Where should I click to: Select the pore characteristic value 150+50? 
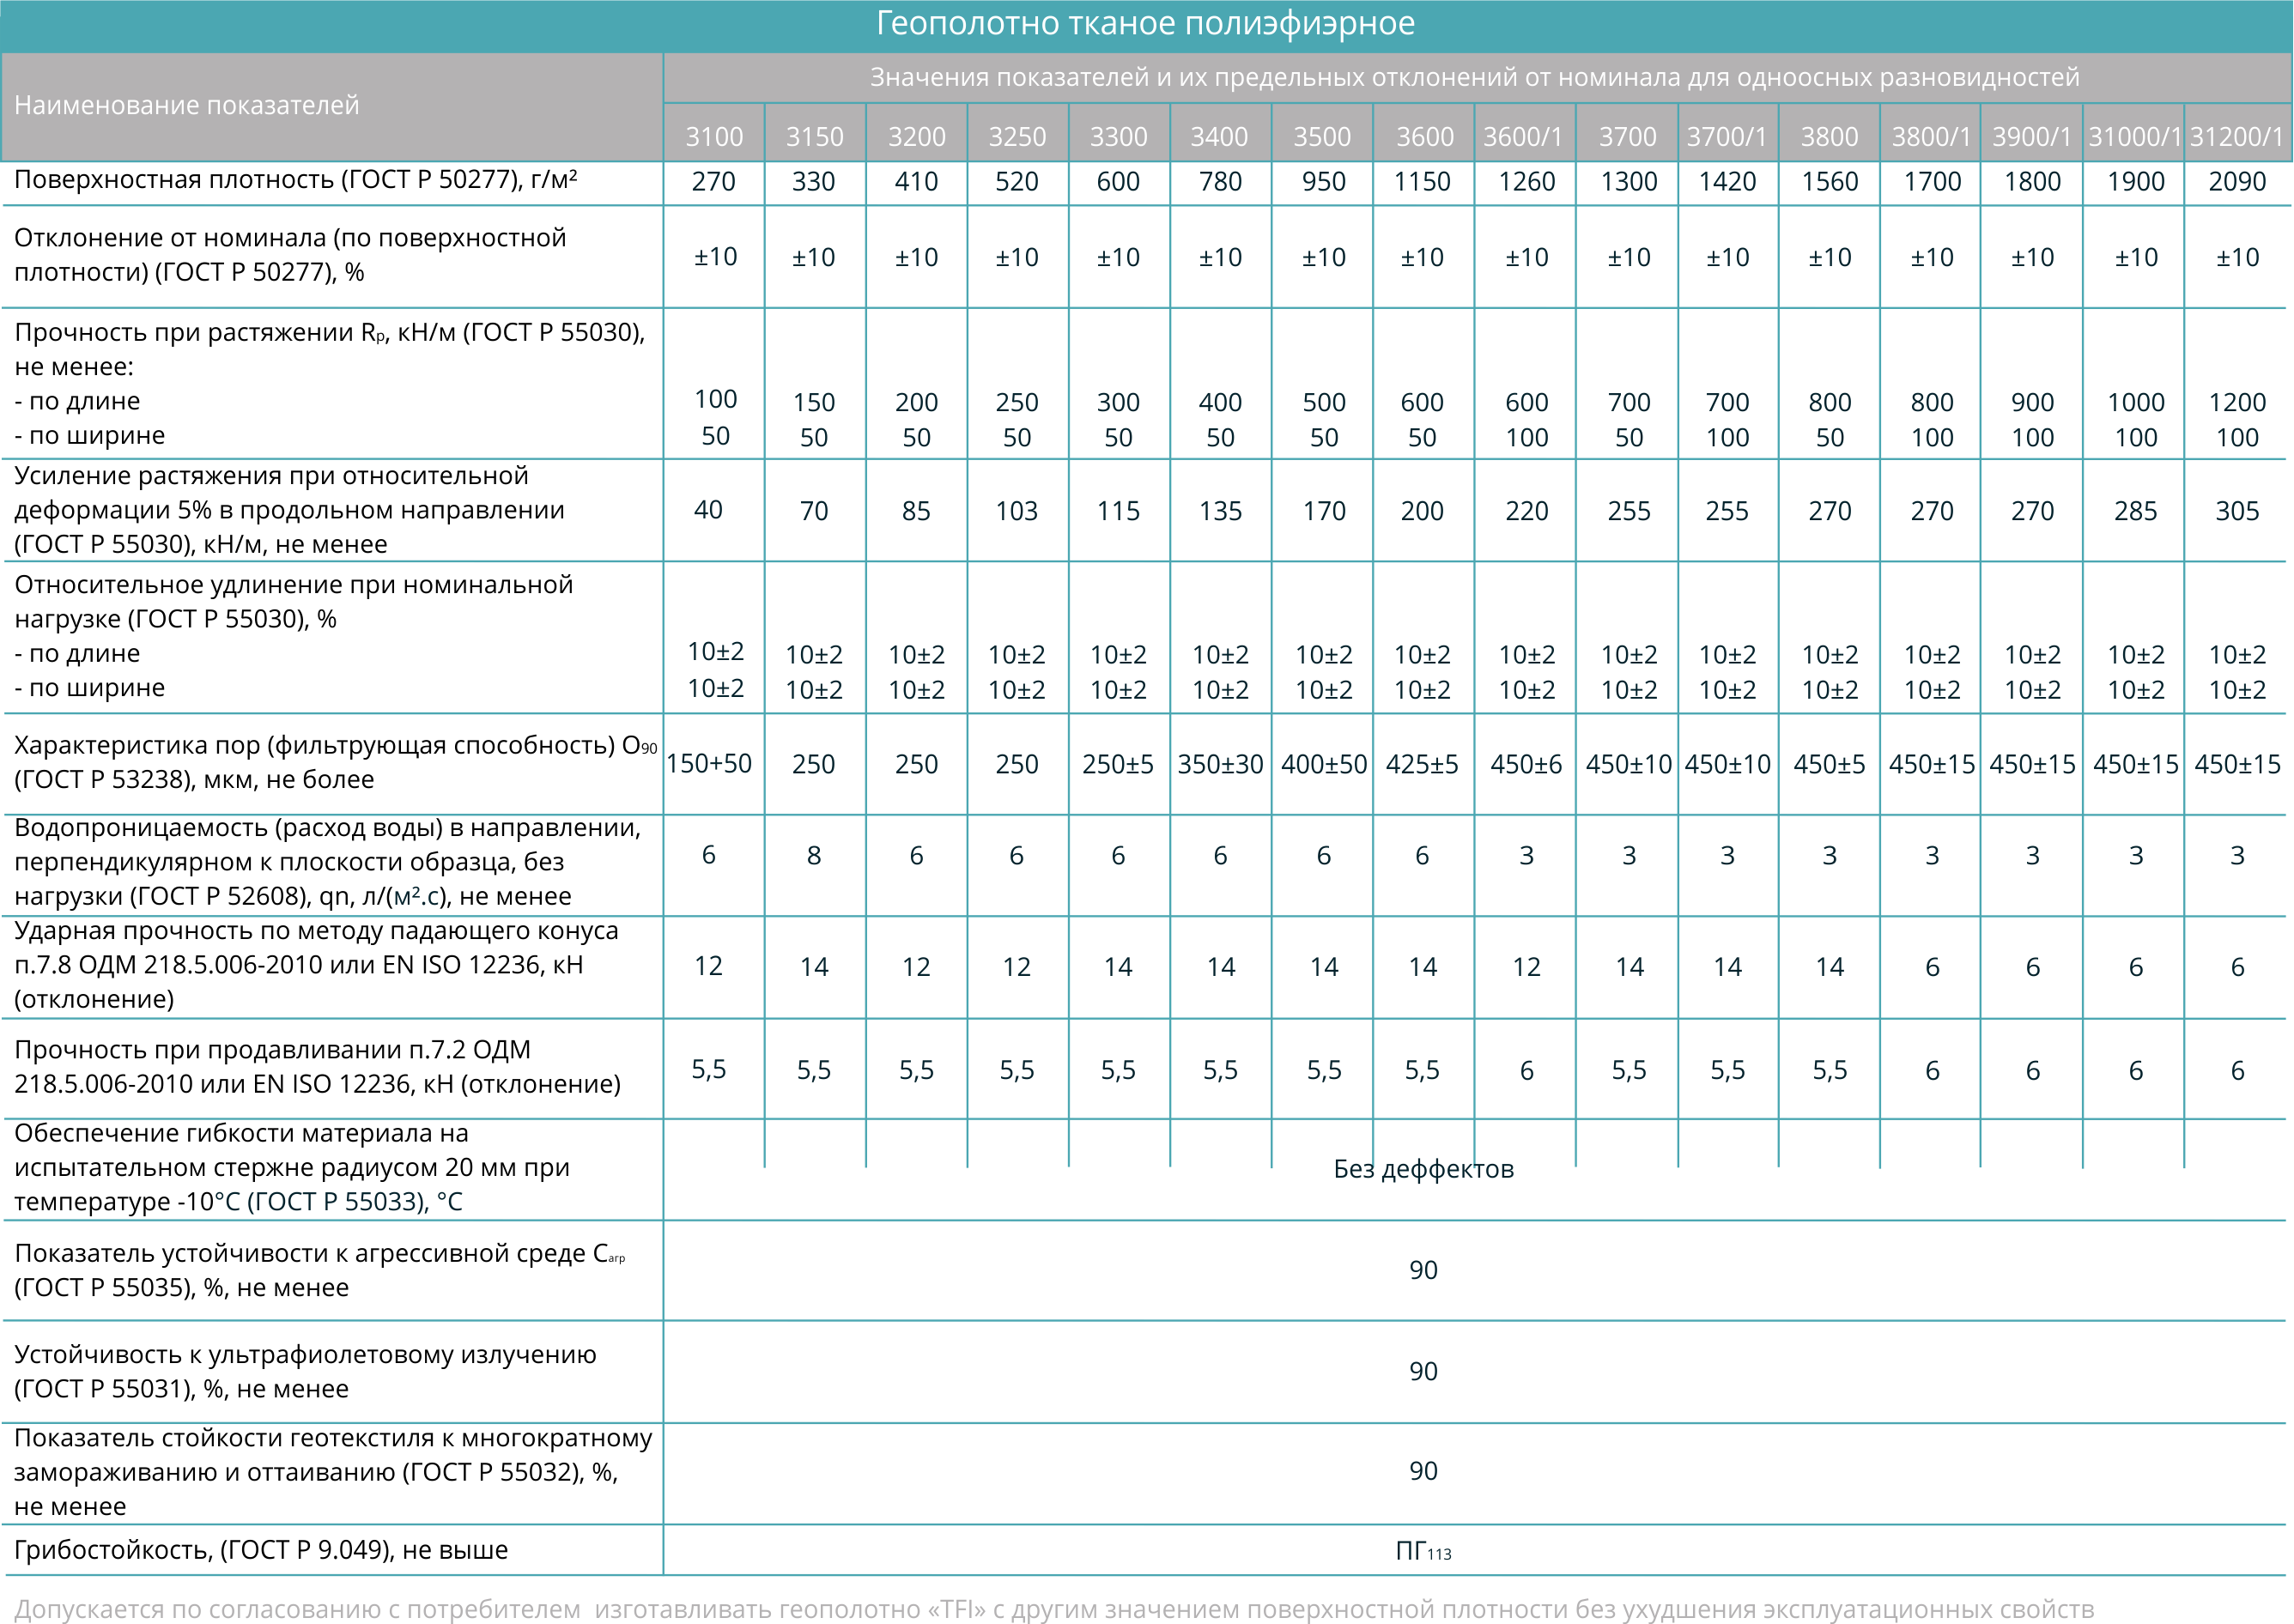(x=709, y=764)
